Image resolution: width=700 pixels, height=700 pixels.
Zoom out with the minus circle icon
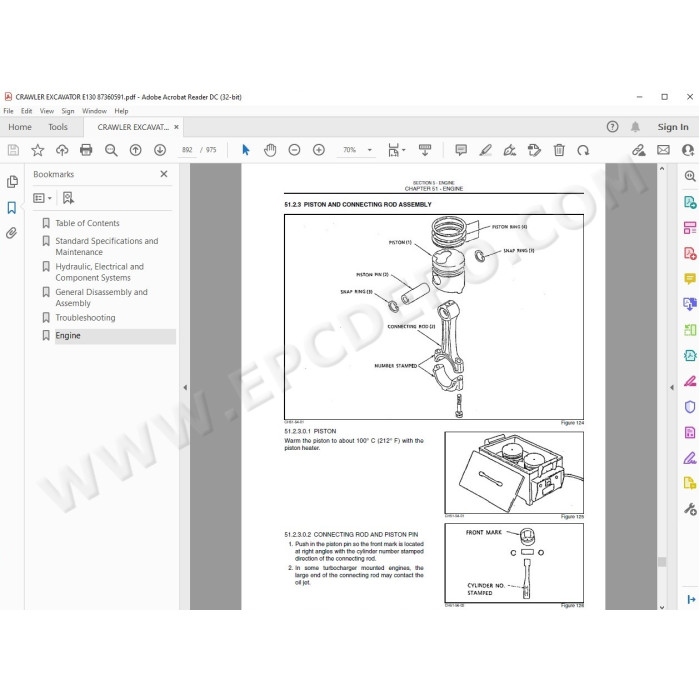[294, 150]
